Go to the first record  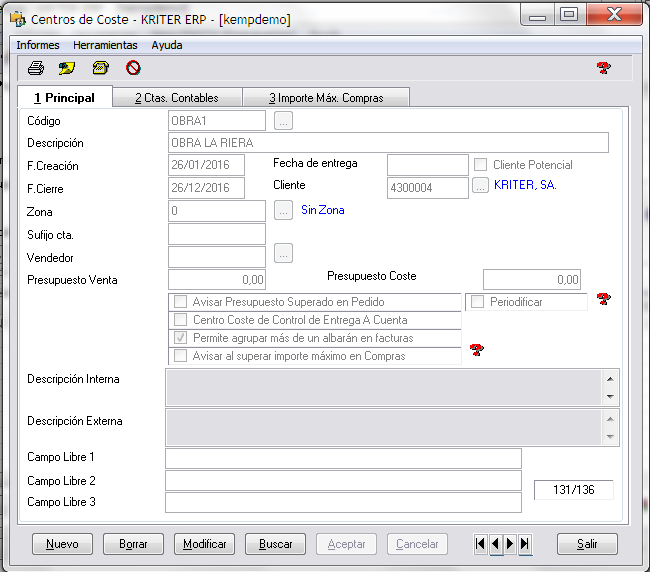point(481,544)
